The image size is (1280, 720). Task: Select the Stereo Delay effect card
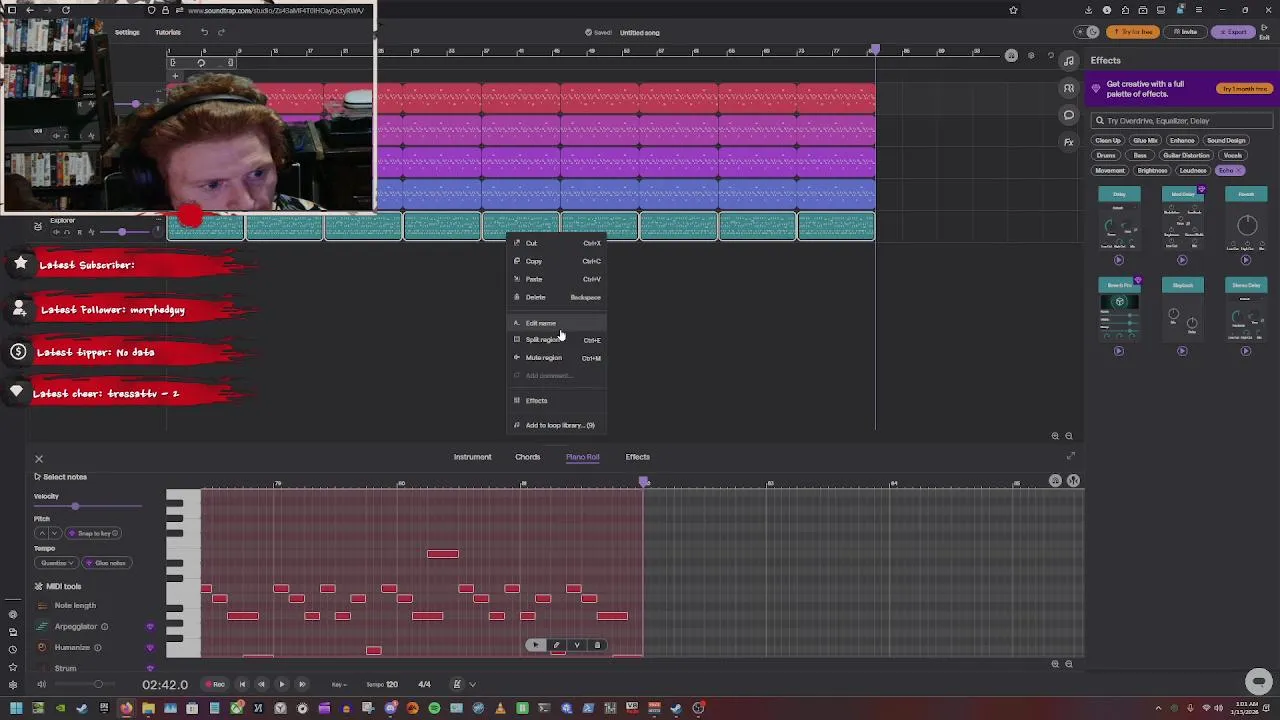point(1246,312)
